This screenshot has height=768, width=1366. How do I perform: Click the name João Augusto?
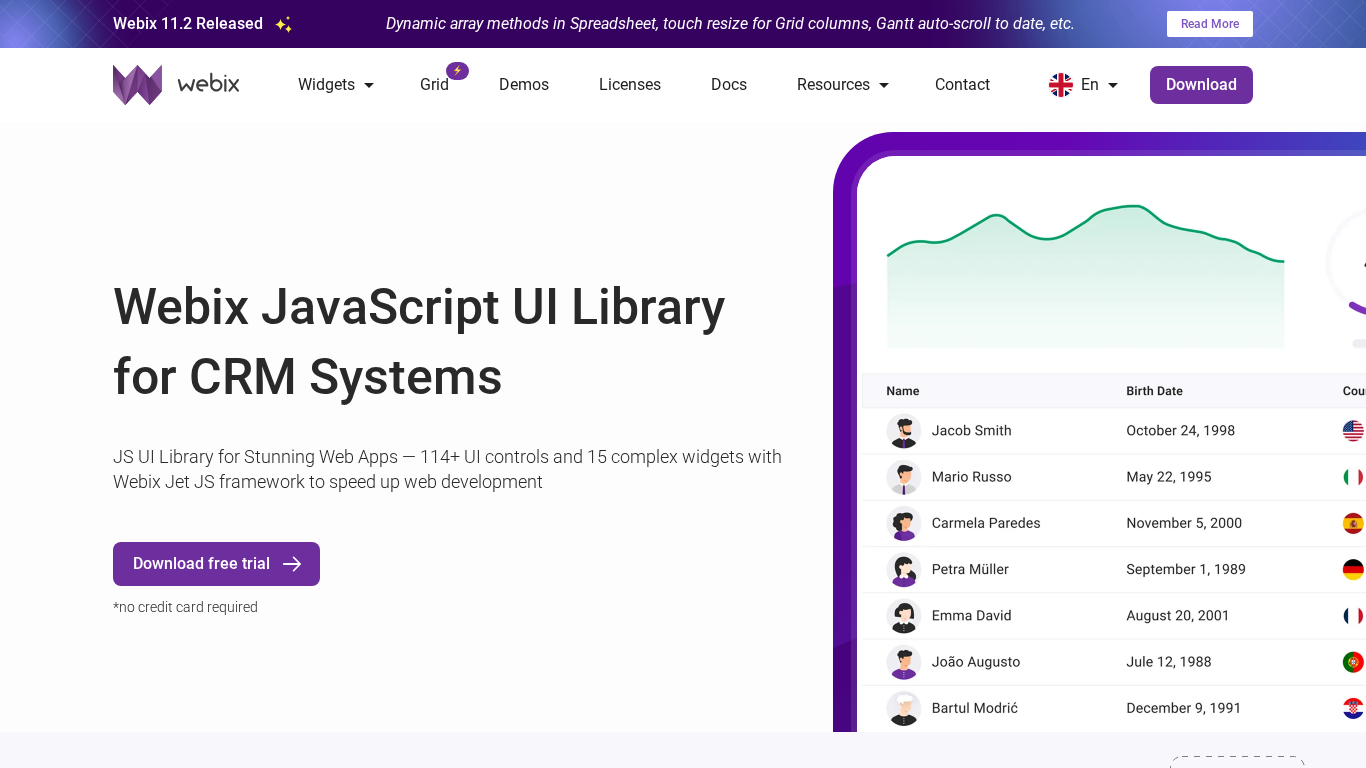click(976, 662)
